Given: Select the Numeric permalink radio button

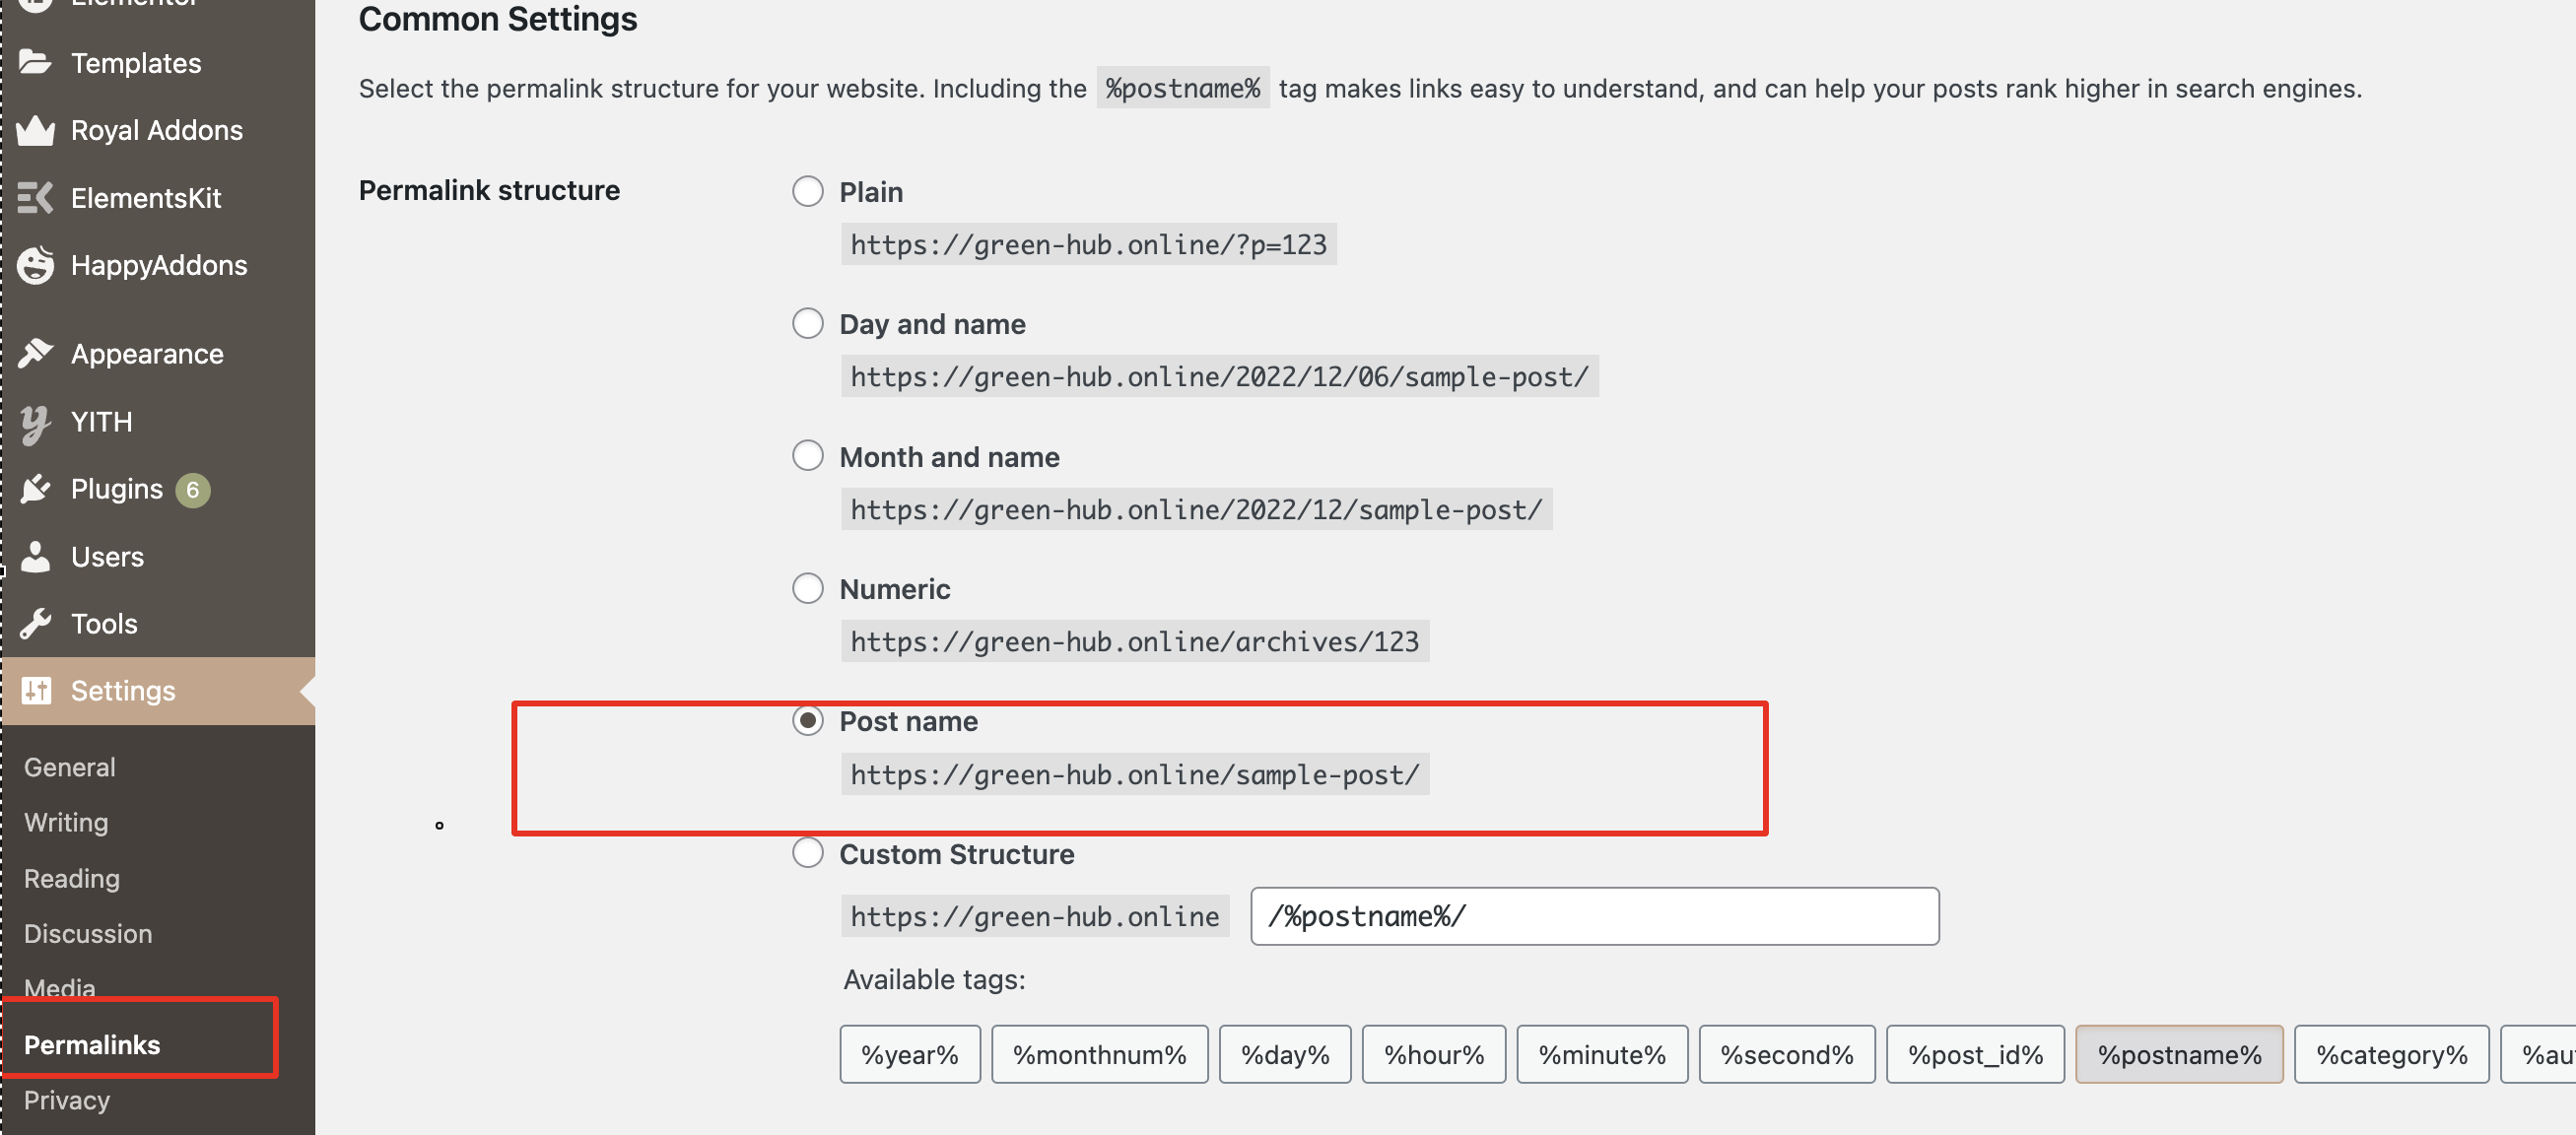Looking at the screenshot, I should [x=808, y=588].
